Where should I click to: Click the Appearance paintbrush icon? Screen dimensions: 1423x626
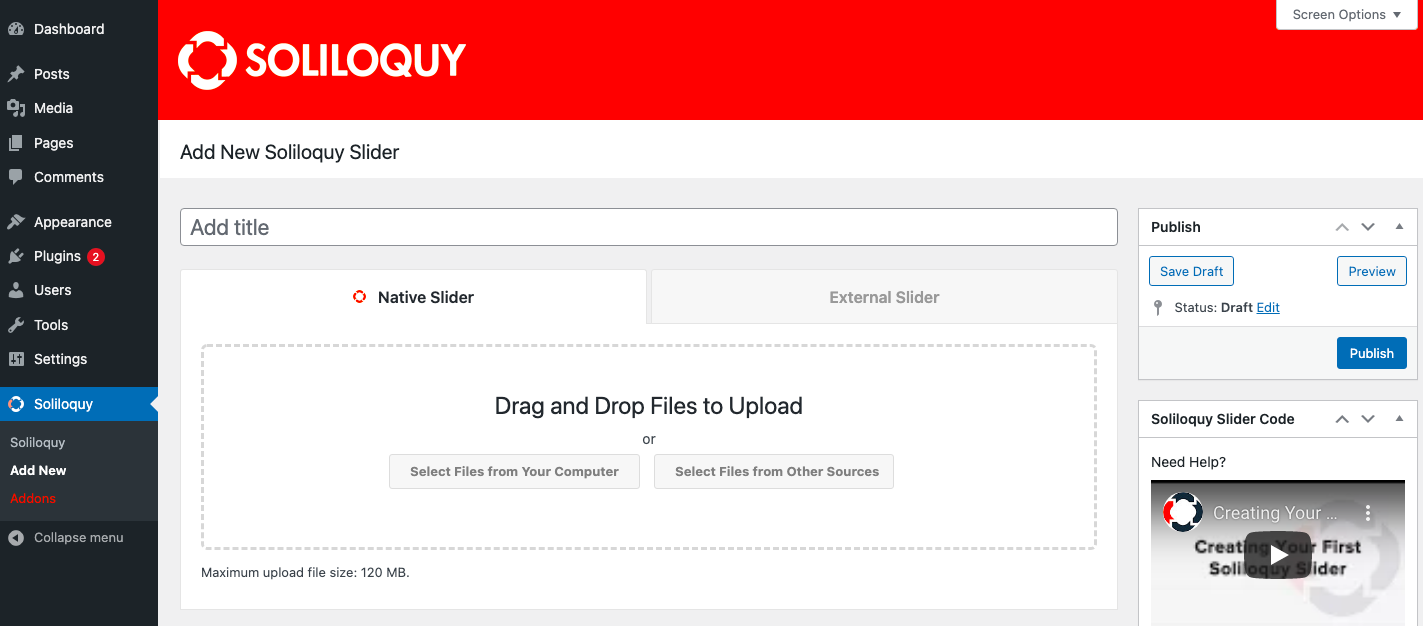click(x=16, y=222)
